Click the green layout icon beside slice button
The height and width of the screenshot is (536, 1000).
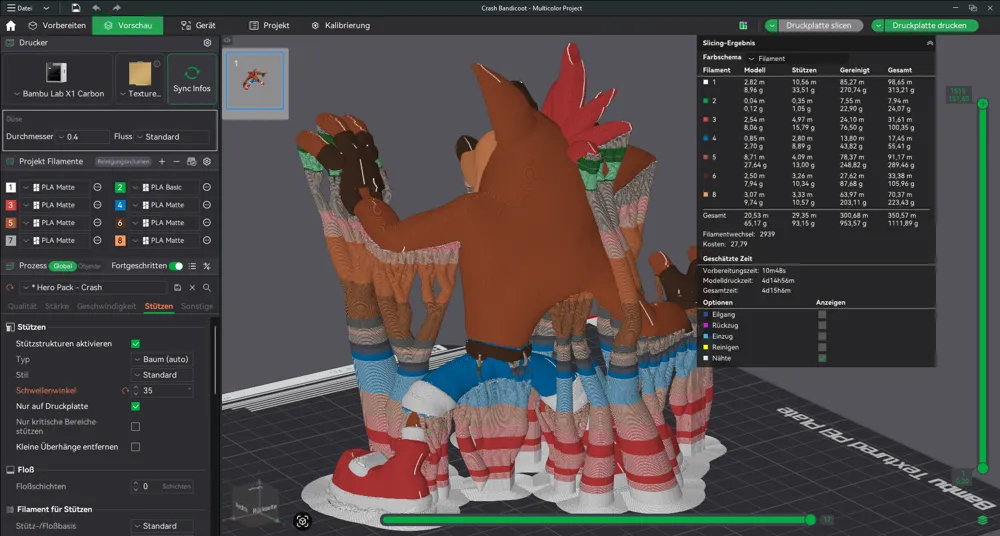[743, 26]
